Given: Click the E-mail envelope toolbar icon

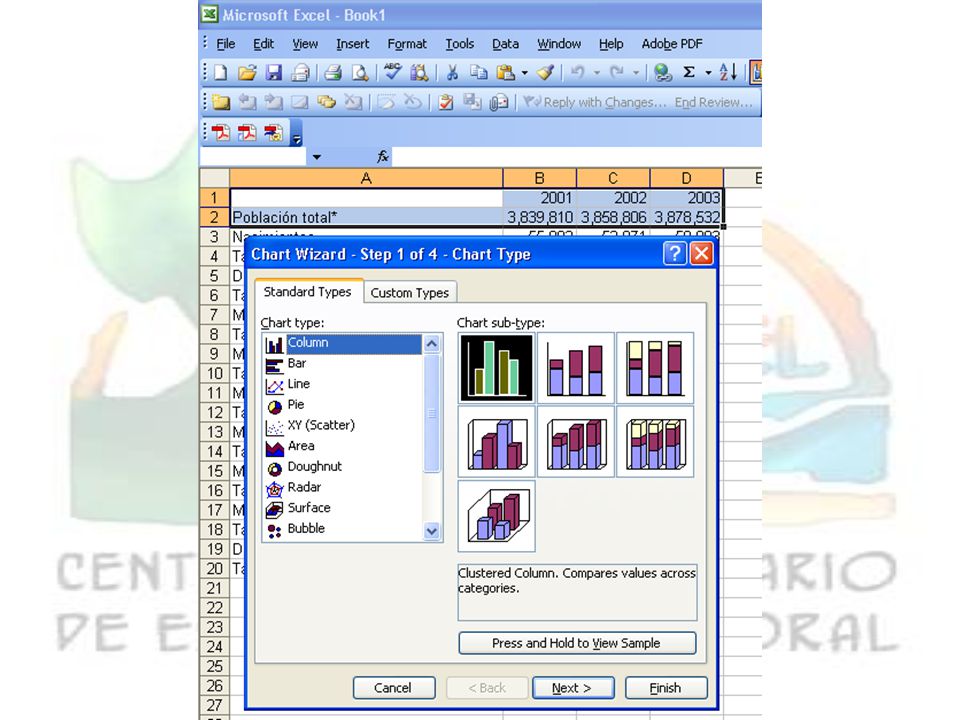Looking at the screenshot, I should click(x=299, y=73).
